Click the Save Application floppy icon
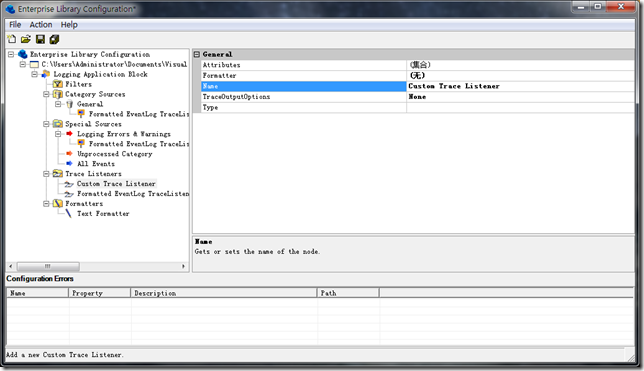 (40, 39)
